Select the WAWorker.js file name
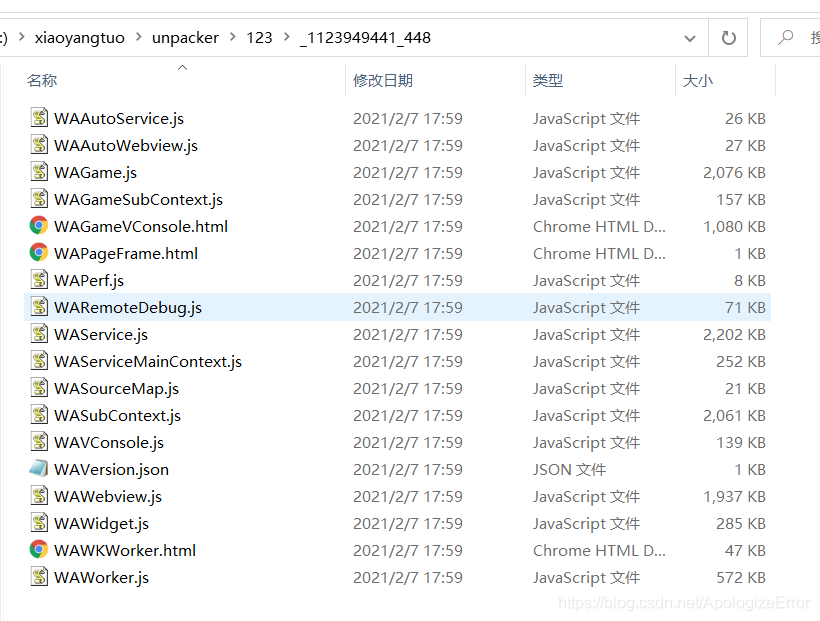Image resolution: width=820 pixels, height=621 pixels. pos(101,578)
